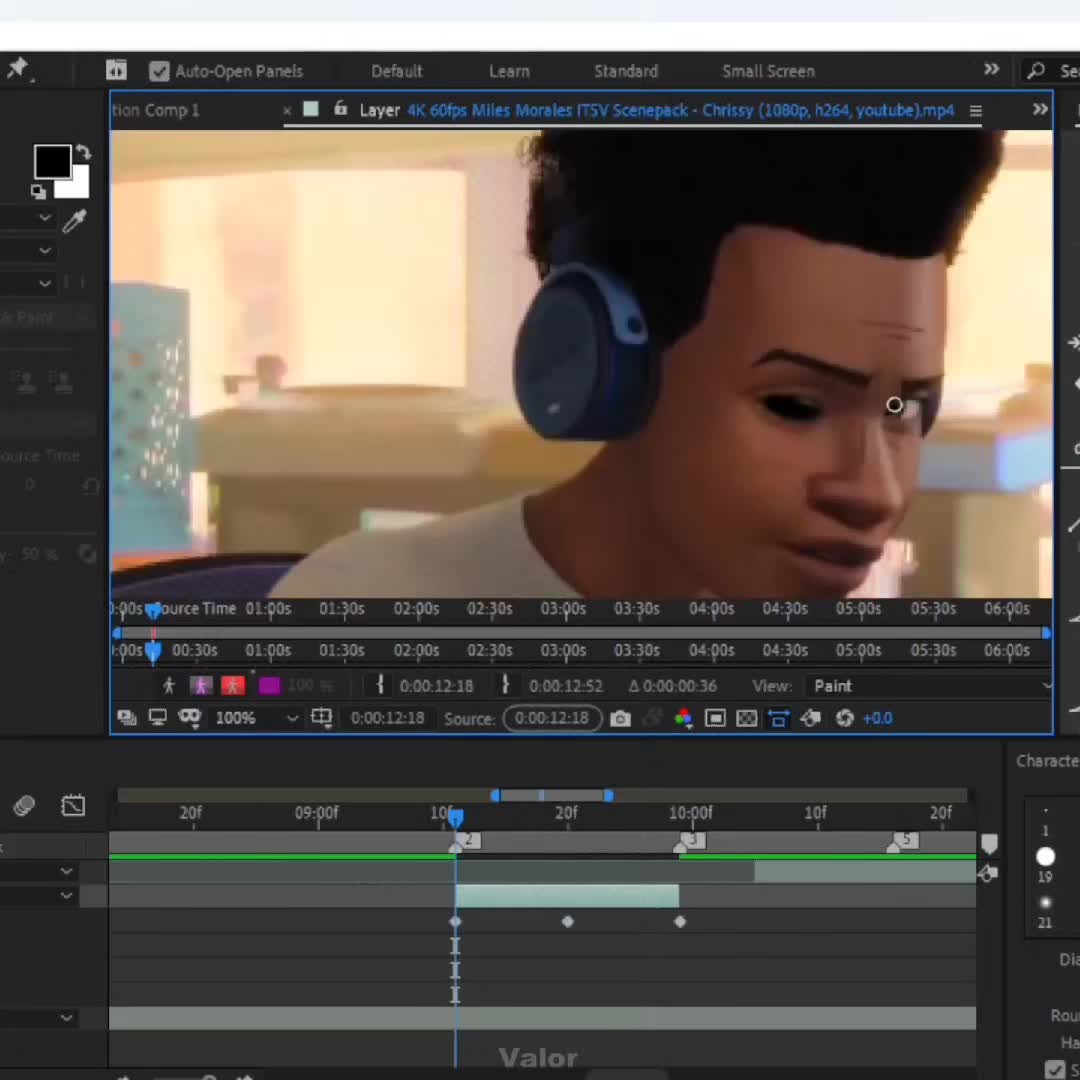
Task: Switch to the Default workspace
Action: (397, 71)
